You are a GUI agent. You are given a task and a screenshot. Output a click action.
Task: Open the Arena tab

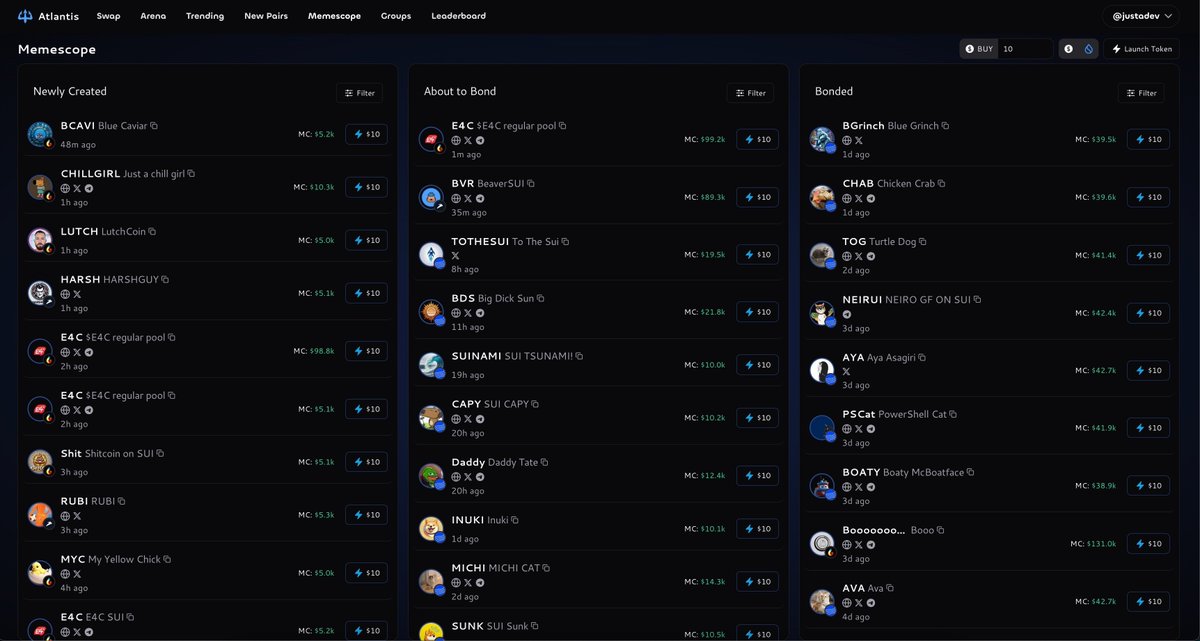[x=153, y=16]
